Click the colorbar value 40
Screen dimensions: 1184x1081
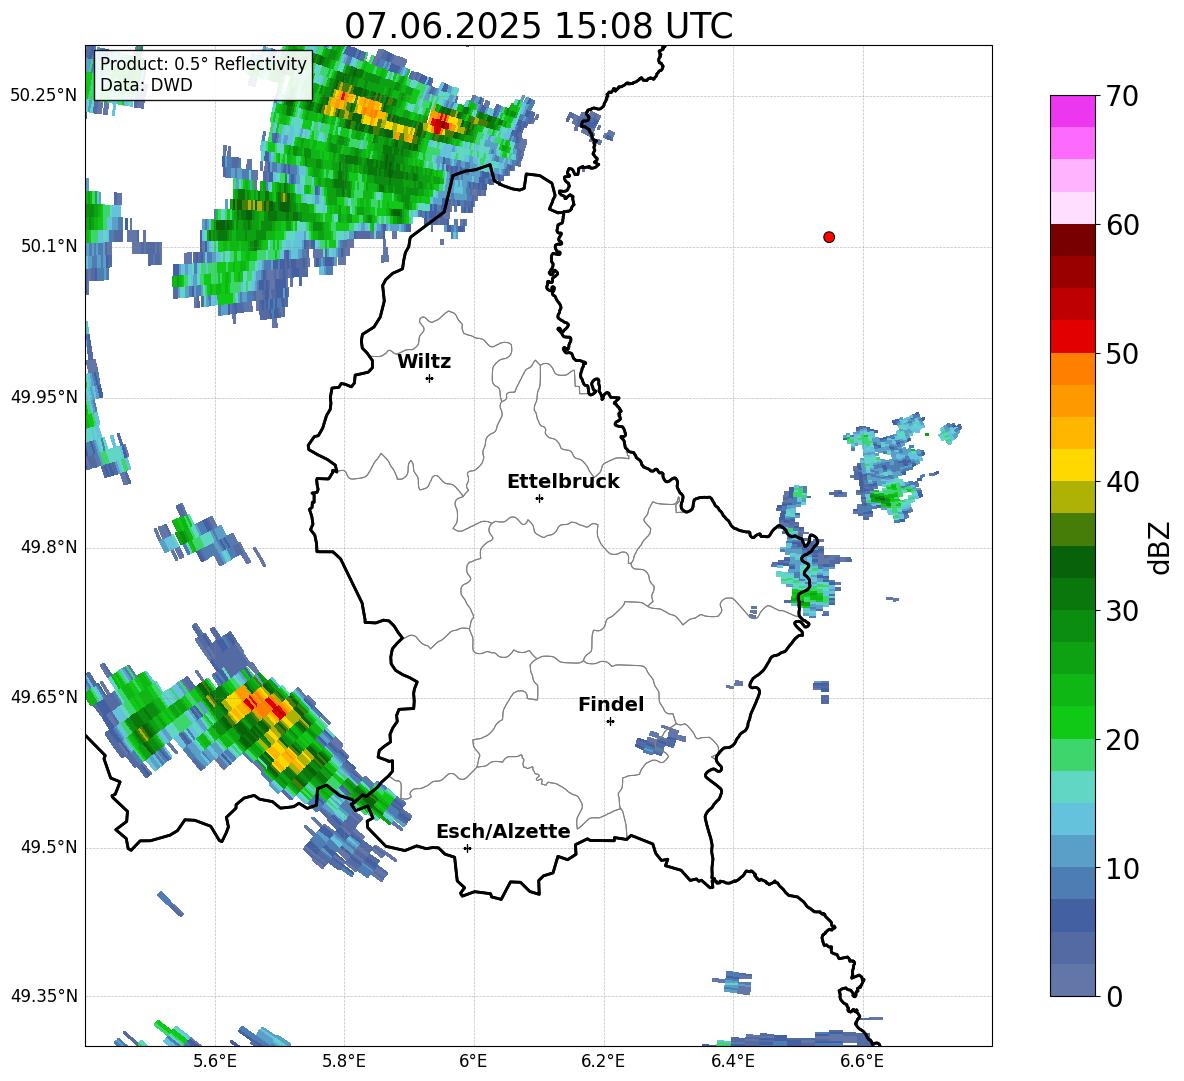coord(1122,482)
